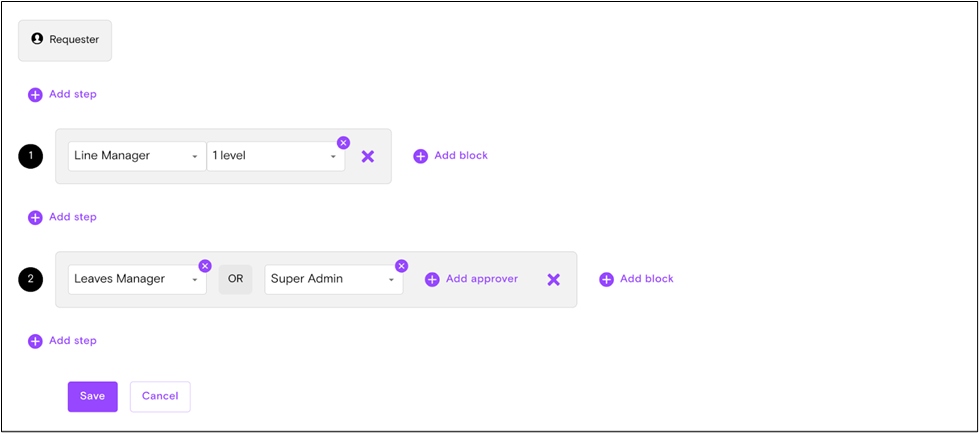The image size is (979, 433).
Task: Click plus icon of Add step above step 1
Action: [x=35, y=95]
